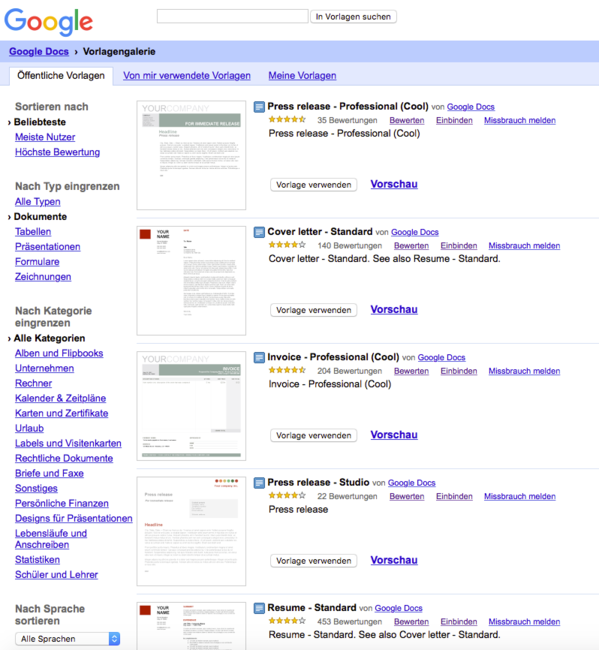Open the Alle Sprachen language dropdown

coord(68,639)
